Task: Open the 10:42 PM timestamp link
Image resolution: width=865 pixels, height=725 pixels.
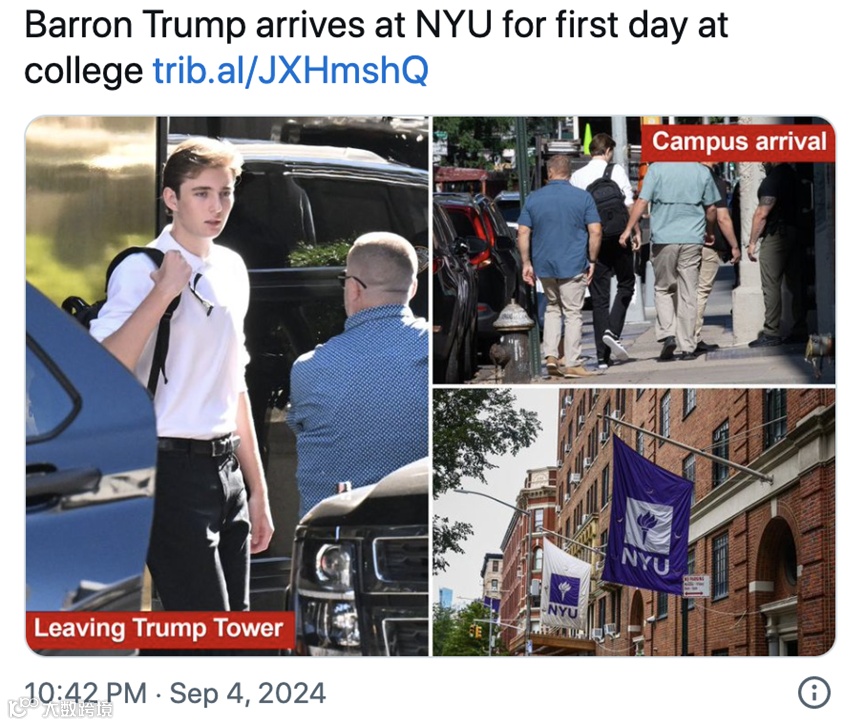Action: 86,694
